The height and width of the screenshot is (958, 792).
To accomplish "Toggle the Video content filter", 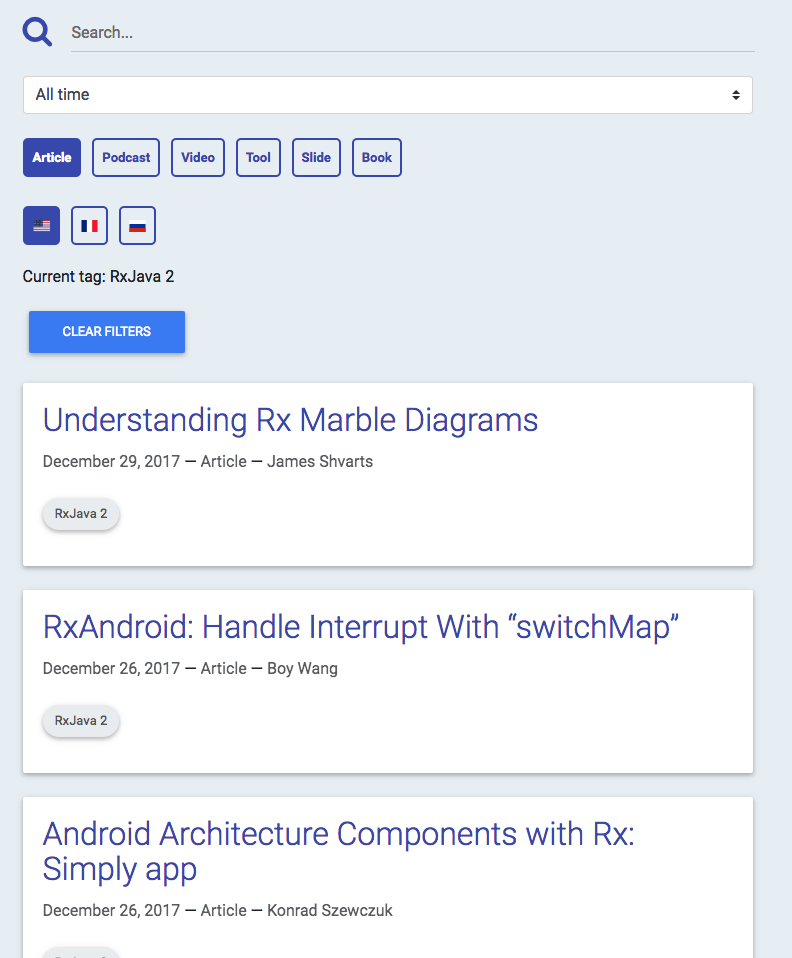I will pos(197,157).
